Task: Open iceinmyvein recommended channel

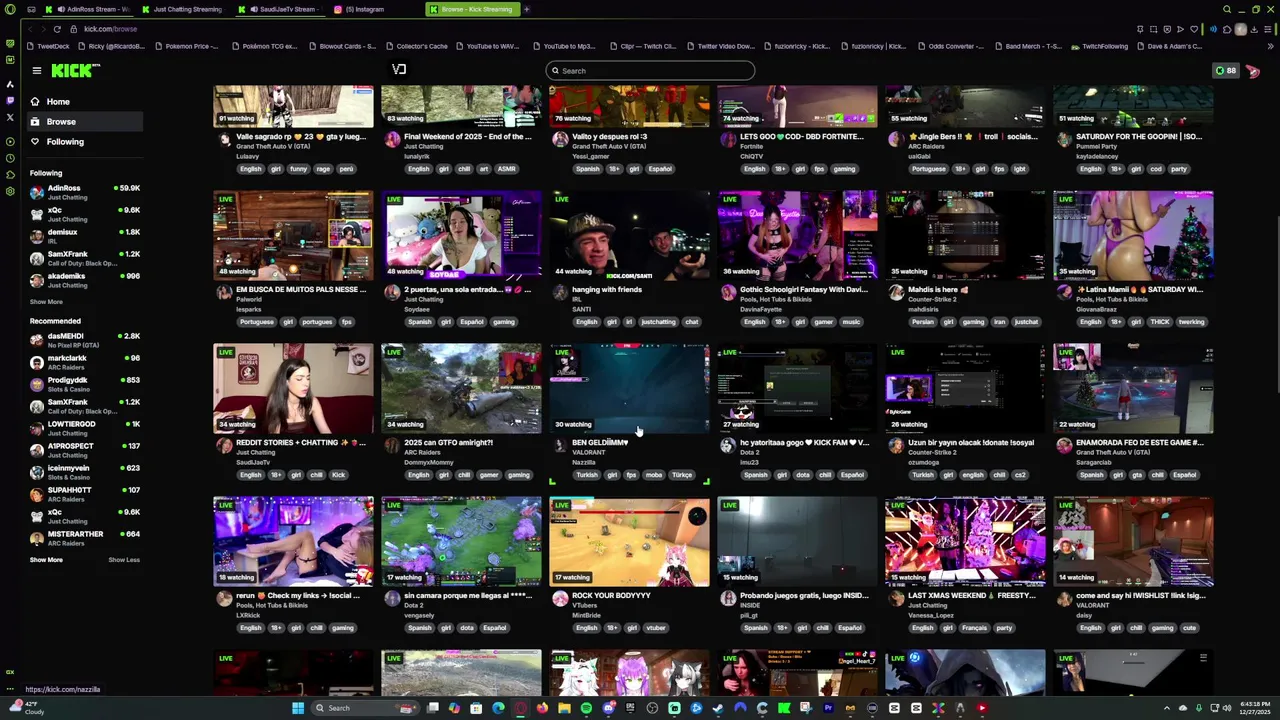Action: pos(84,472)
